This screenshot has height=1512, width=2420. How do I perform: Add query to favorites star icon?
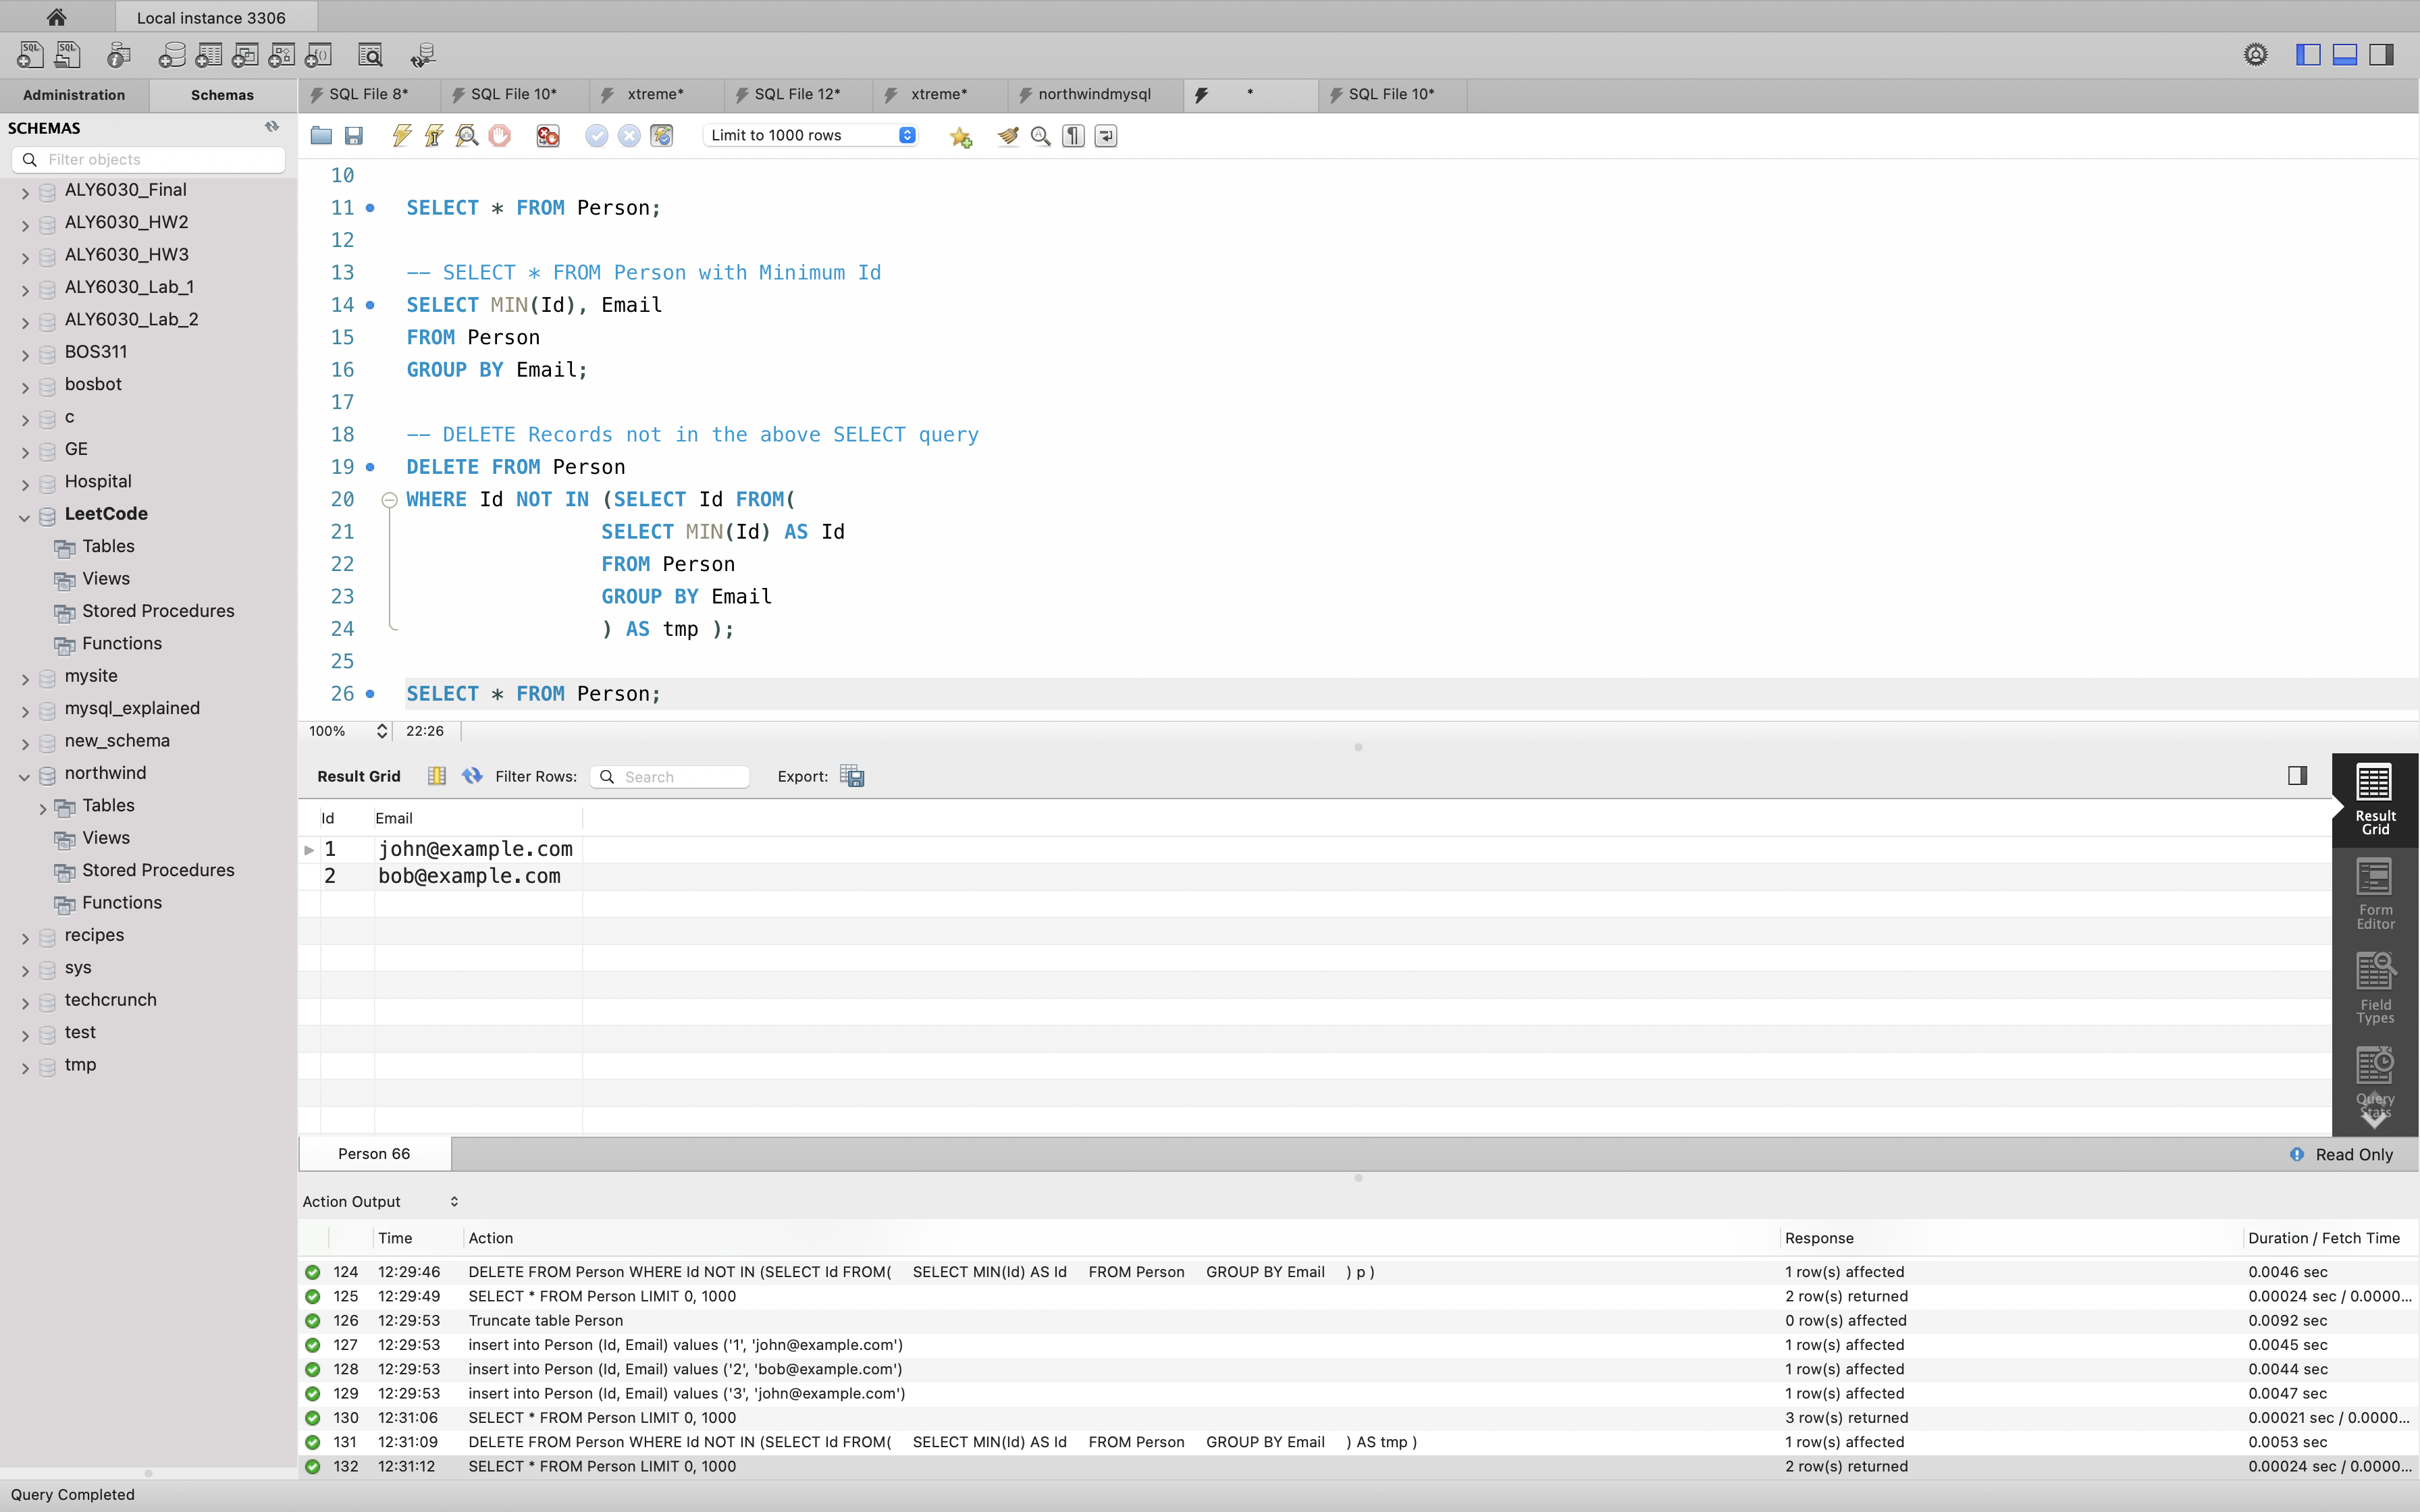(961, 137)
